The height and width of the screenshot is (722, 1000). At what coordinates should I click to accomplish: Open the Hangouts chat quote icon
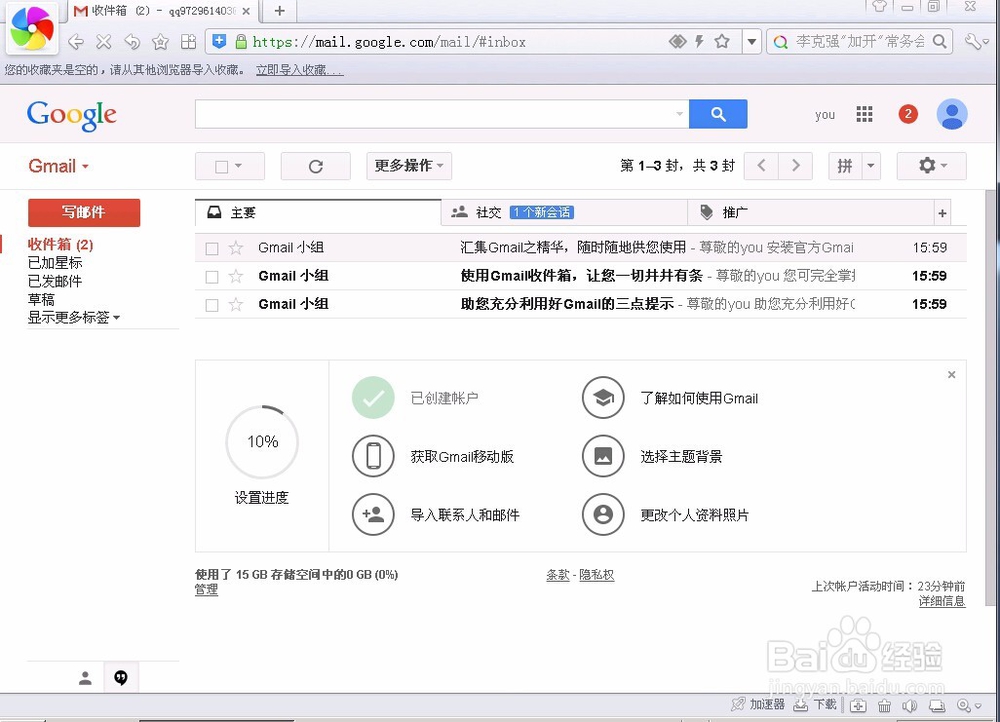(x=121, y=677)
